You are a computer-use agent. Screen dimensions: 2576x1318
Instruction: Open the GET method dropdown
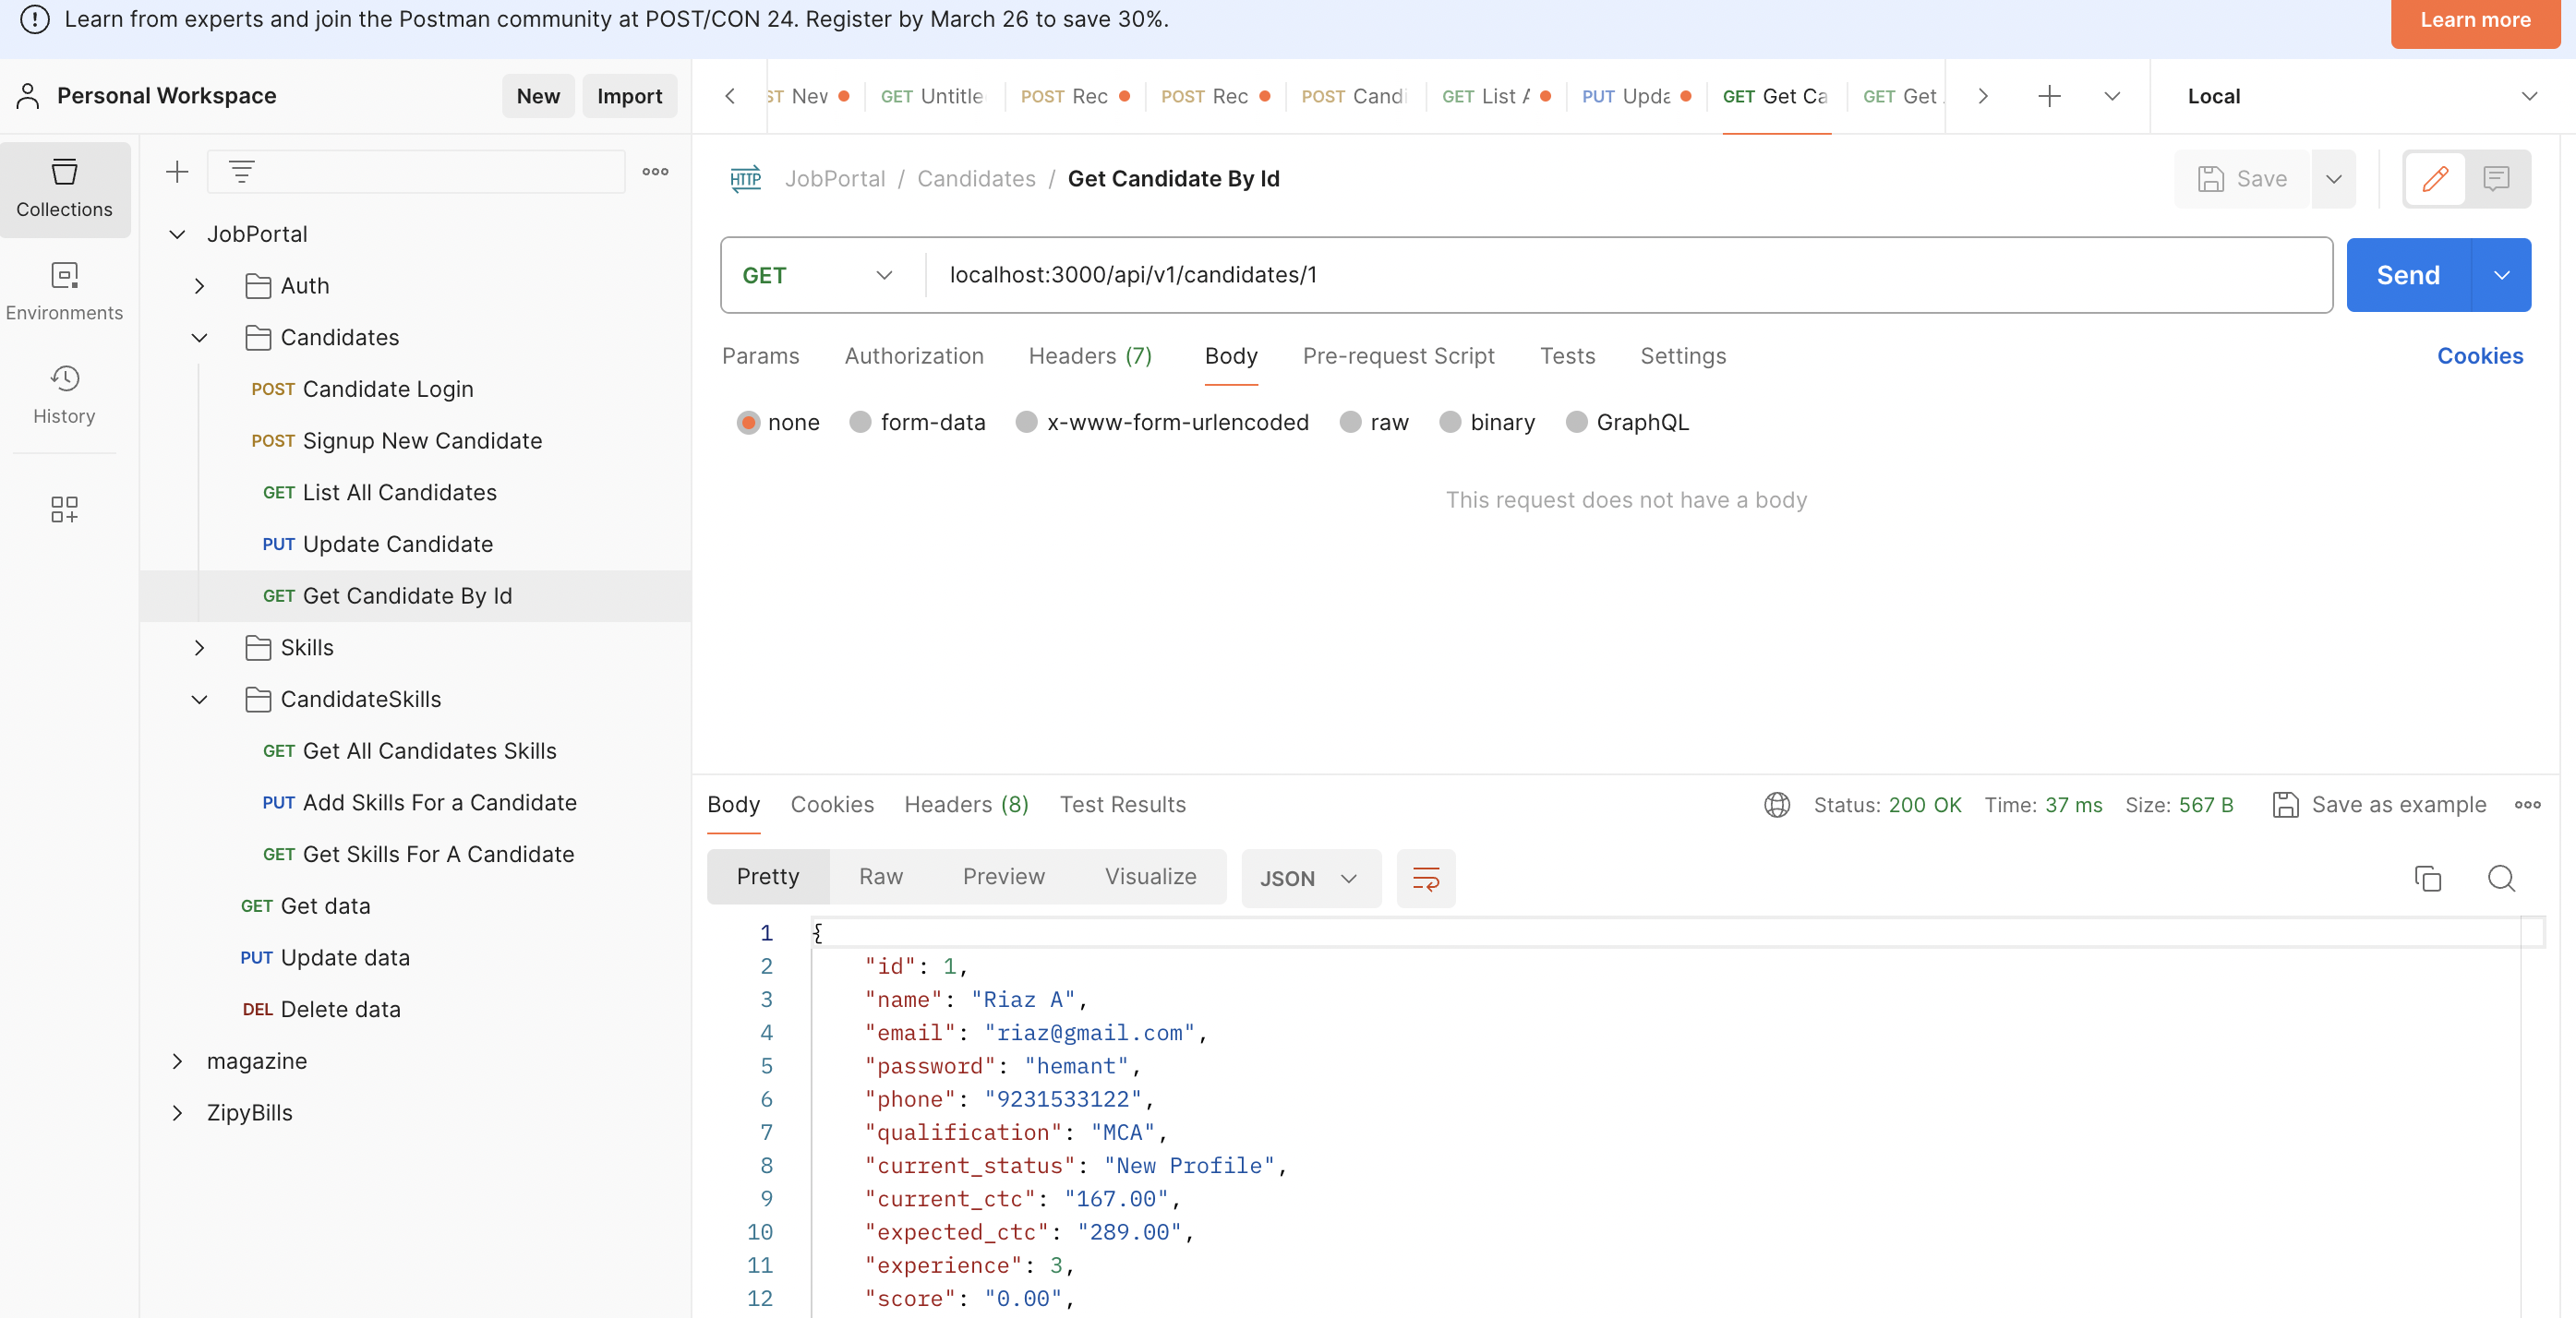click(817, 275)
